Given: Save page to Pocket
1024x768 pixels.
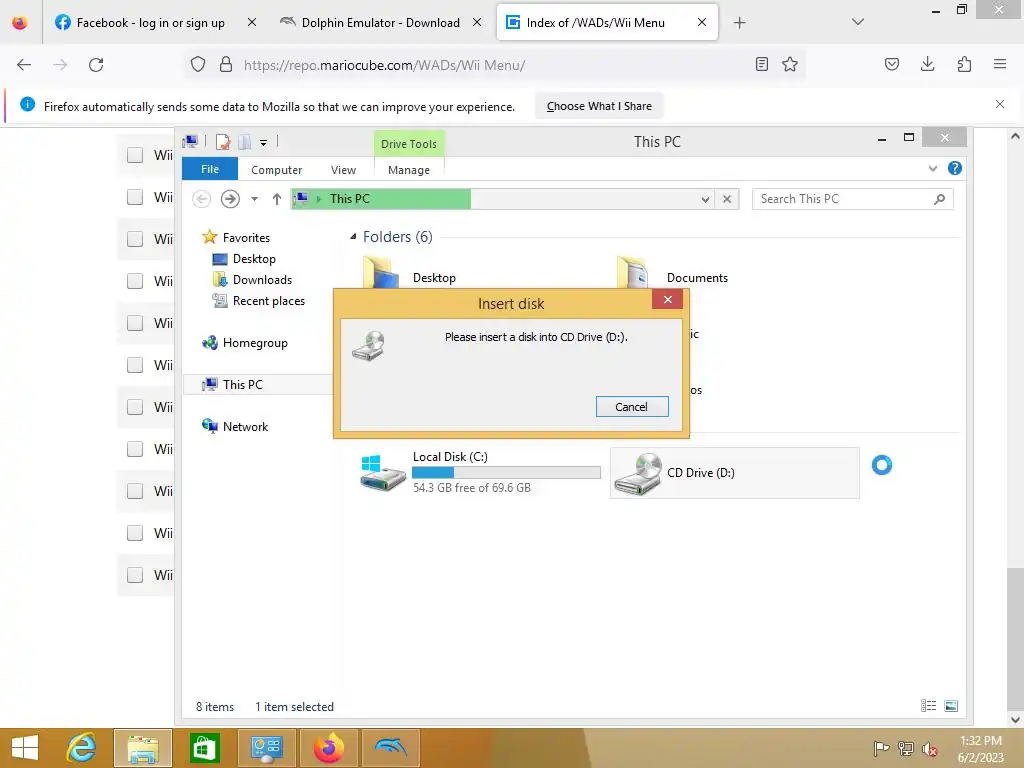Looking at the screenshot, I should tap(891, 64).
